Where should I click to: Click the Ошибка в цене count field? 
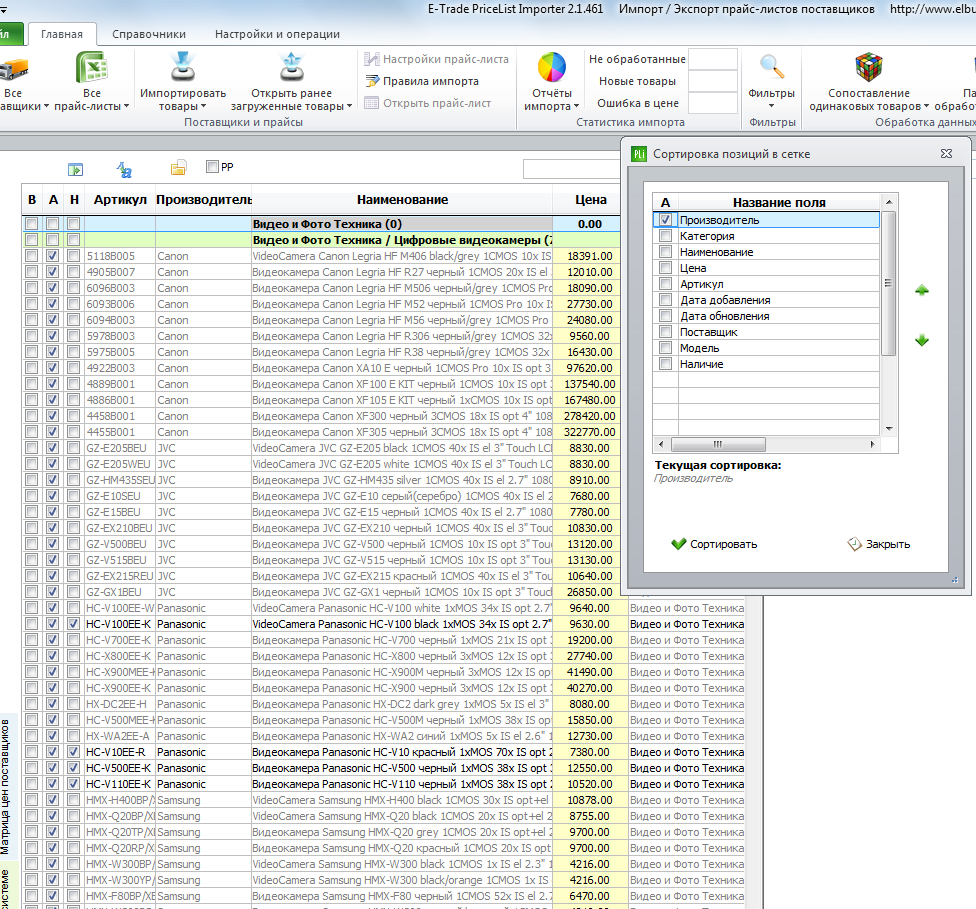[713, 103]
